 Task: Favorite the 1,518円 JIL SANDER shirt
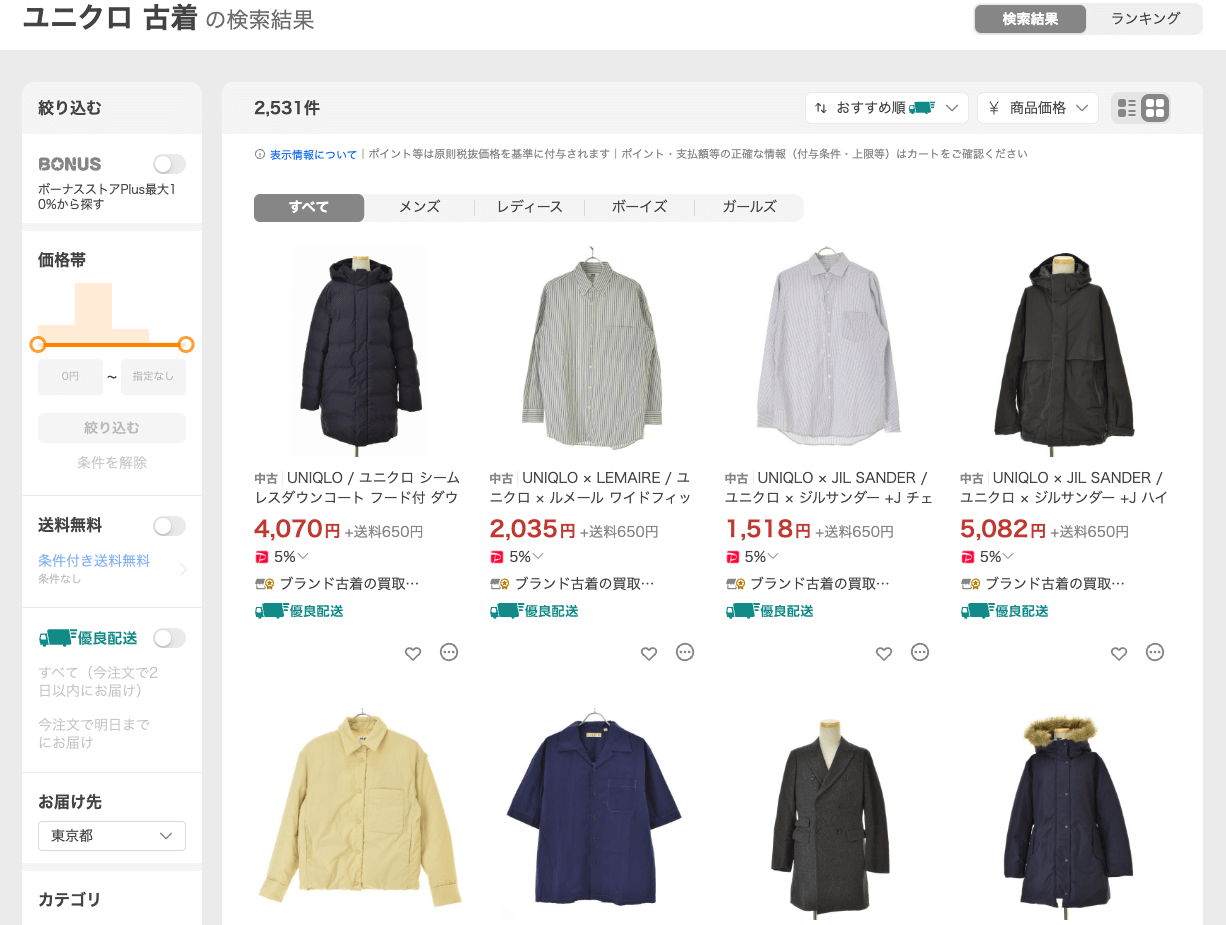[884, 653]
